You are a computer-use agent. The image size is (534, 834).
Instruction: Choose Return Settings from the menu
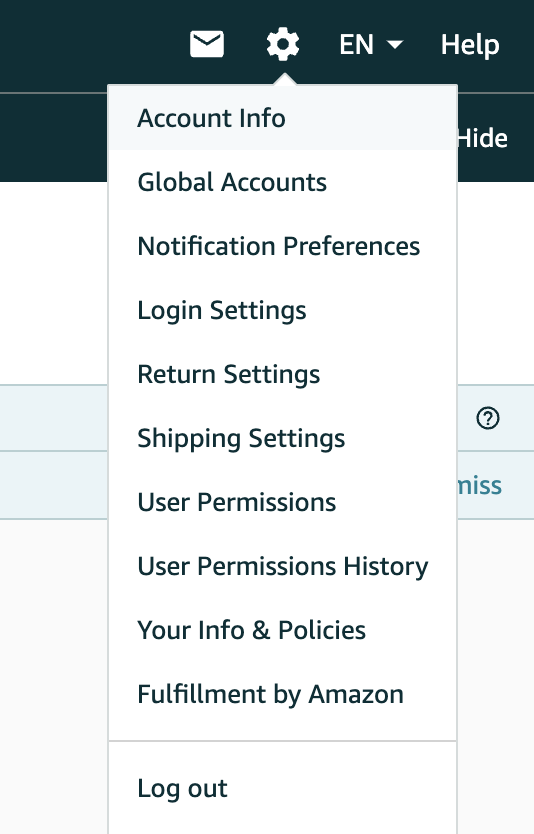pyautogui.click(x=283, y=374)
